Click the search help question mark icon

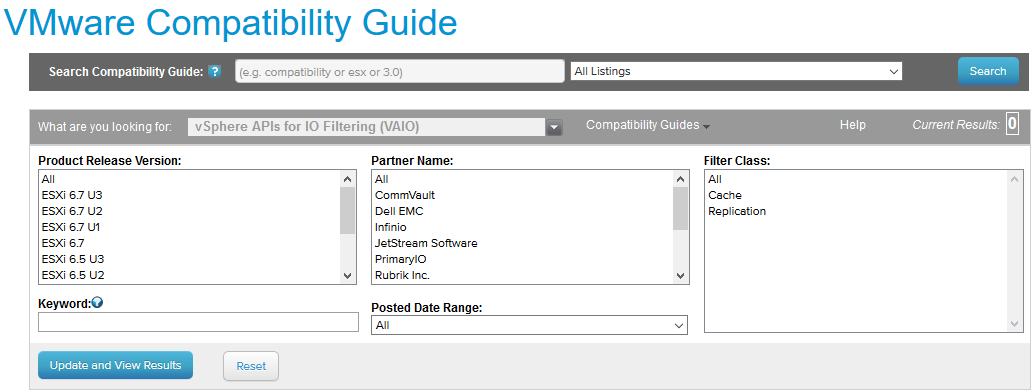click(x=215, y=72)
